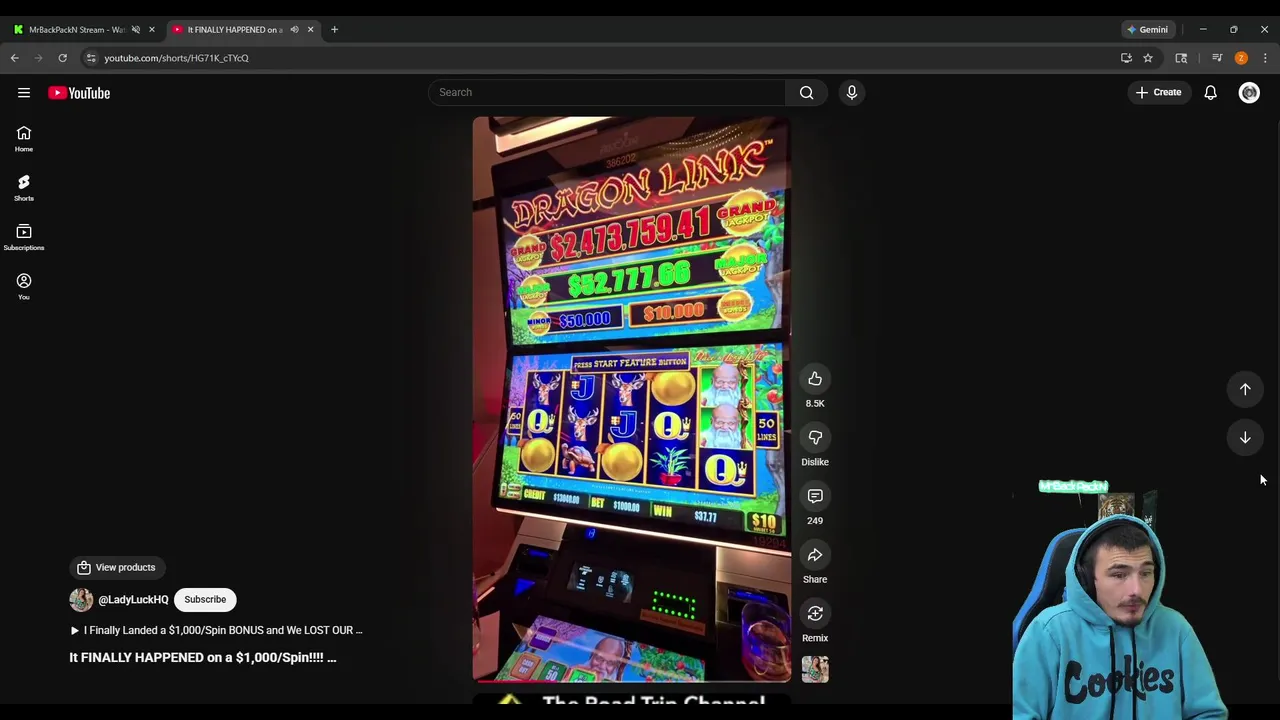This screenshot has width=1280, height=720.
Task: Go to the next Short
Action: point(1245,437)
